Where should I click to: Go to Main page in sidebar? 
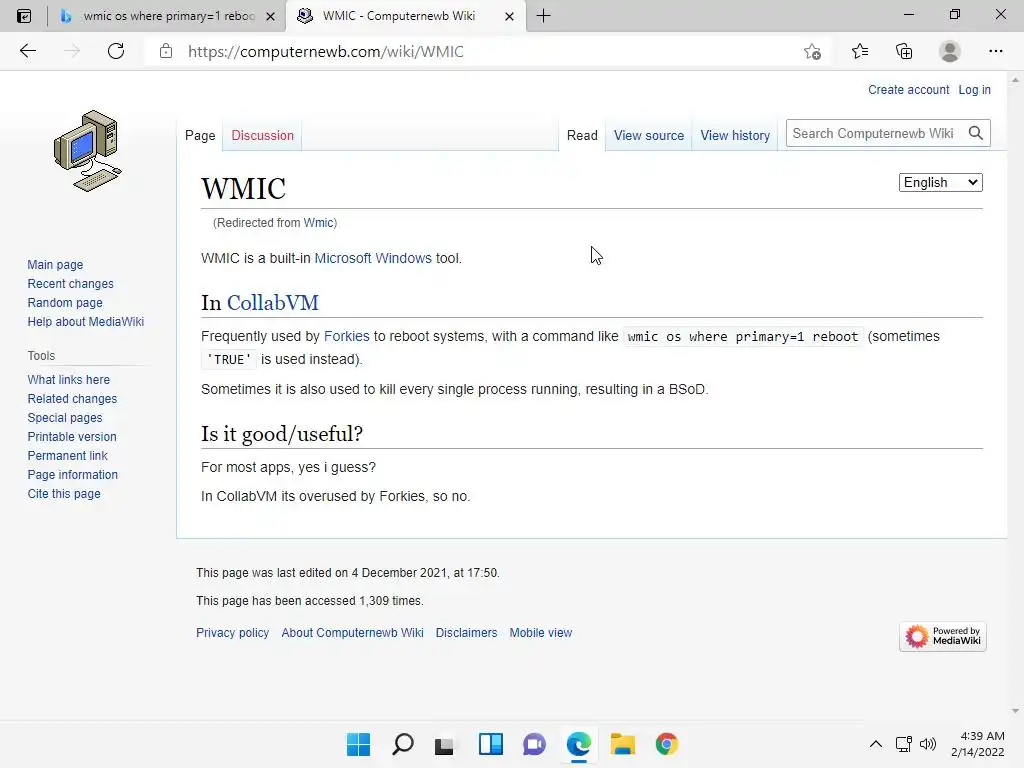(55, 264)
